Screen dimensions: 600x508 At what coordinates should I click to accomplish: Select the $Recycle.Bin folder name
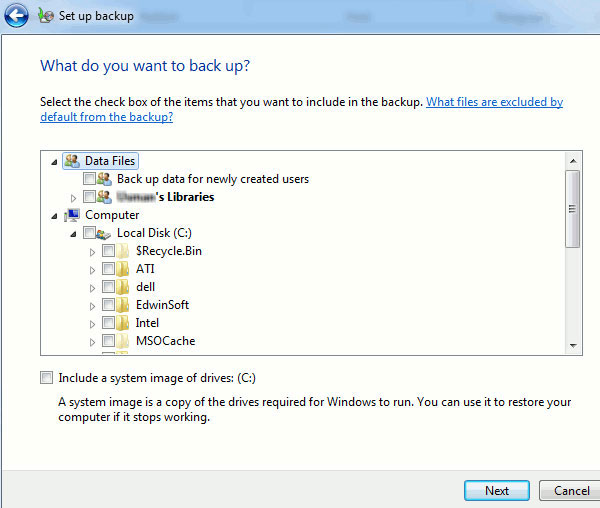click(169, 251)
